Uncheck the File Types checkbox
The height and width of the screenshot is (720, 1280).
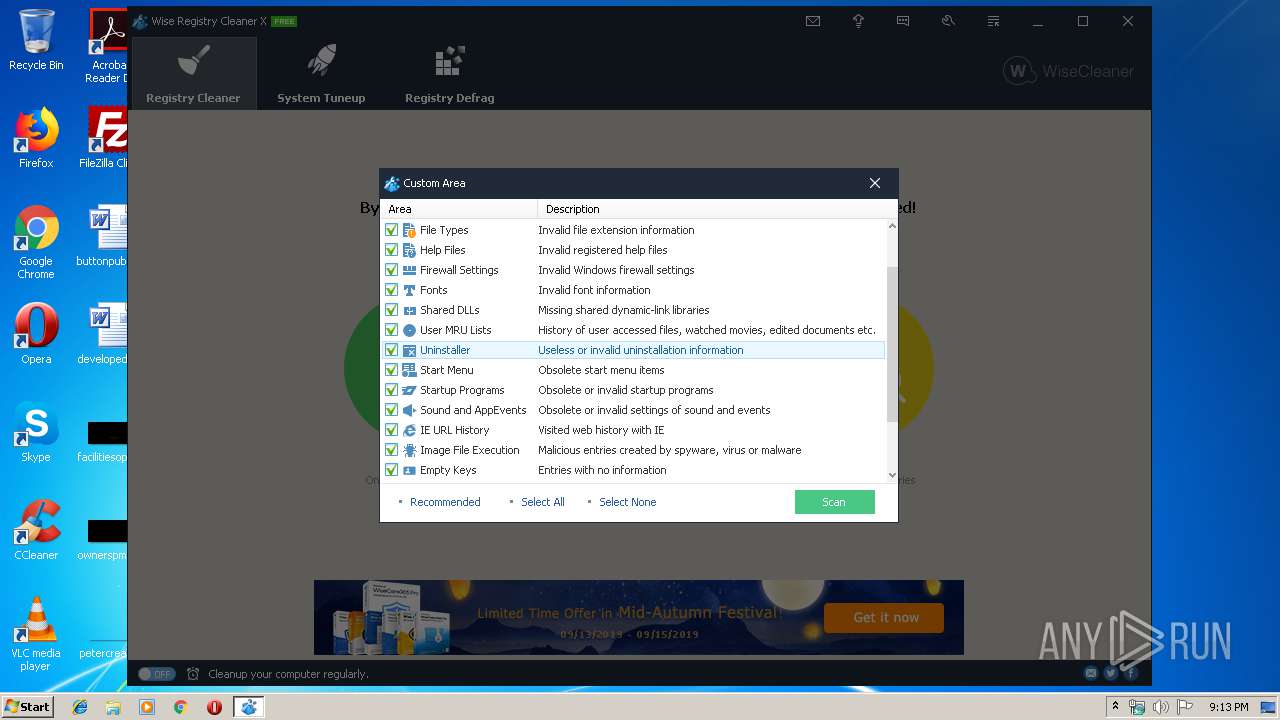pyautogui.click(x=392, y=230)
